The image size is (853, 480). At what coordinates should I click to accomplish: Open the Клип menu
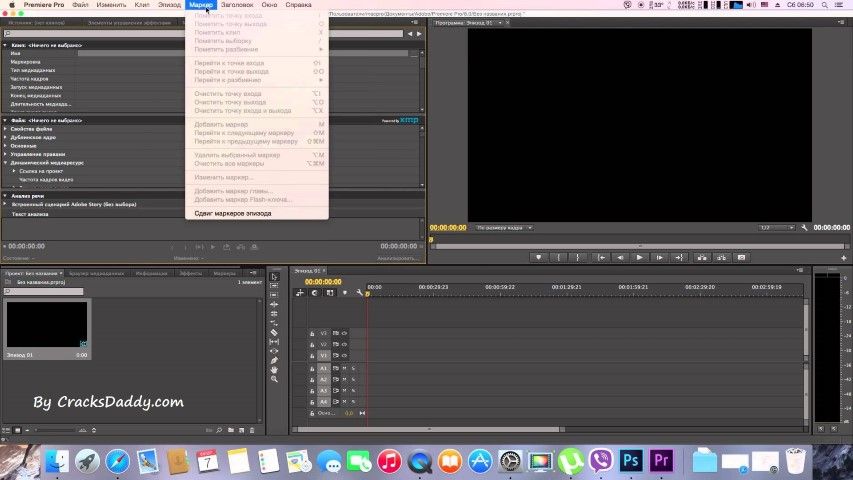point(142,4)
